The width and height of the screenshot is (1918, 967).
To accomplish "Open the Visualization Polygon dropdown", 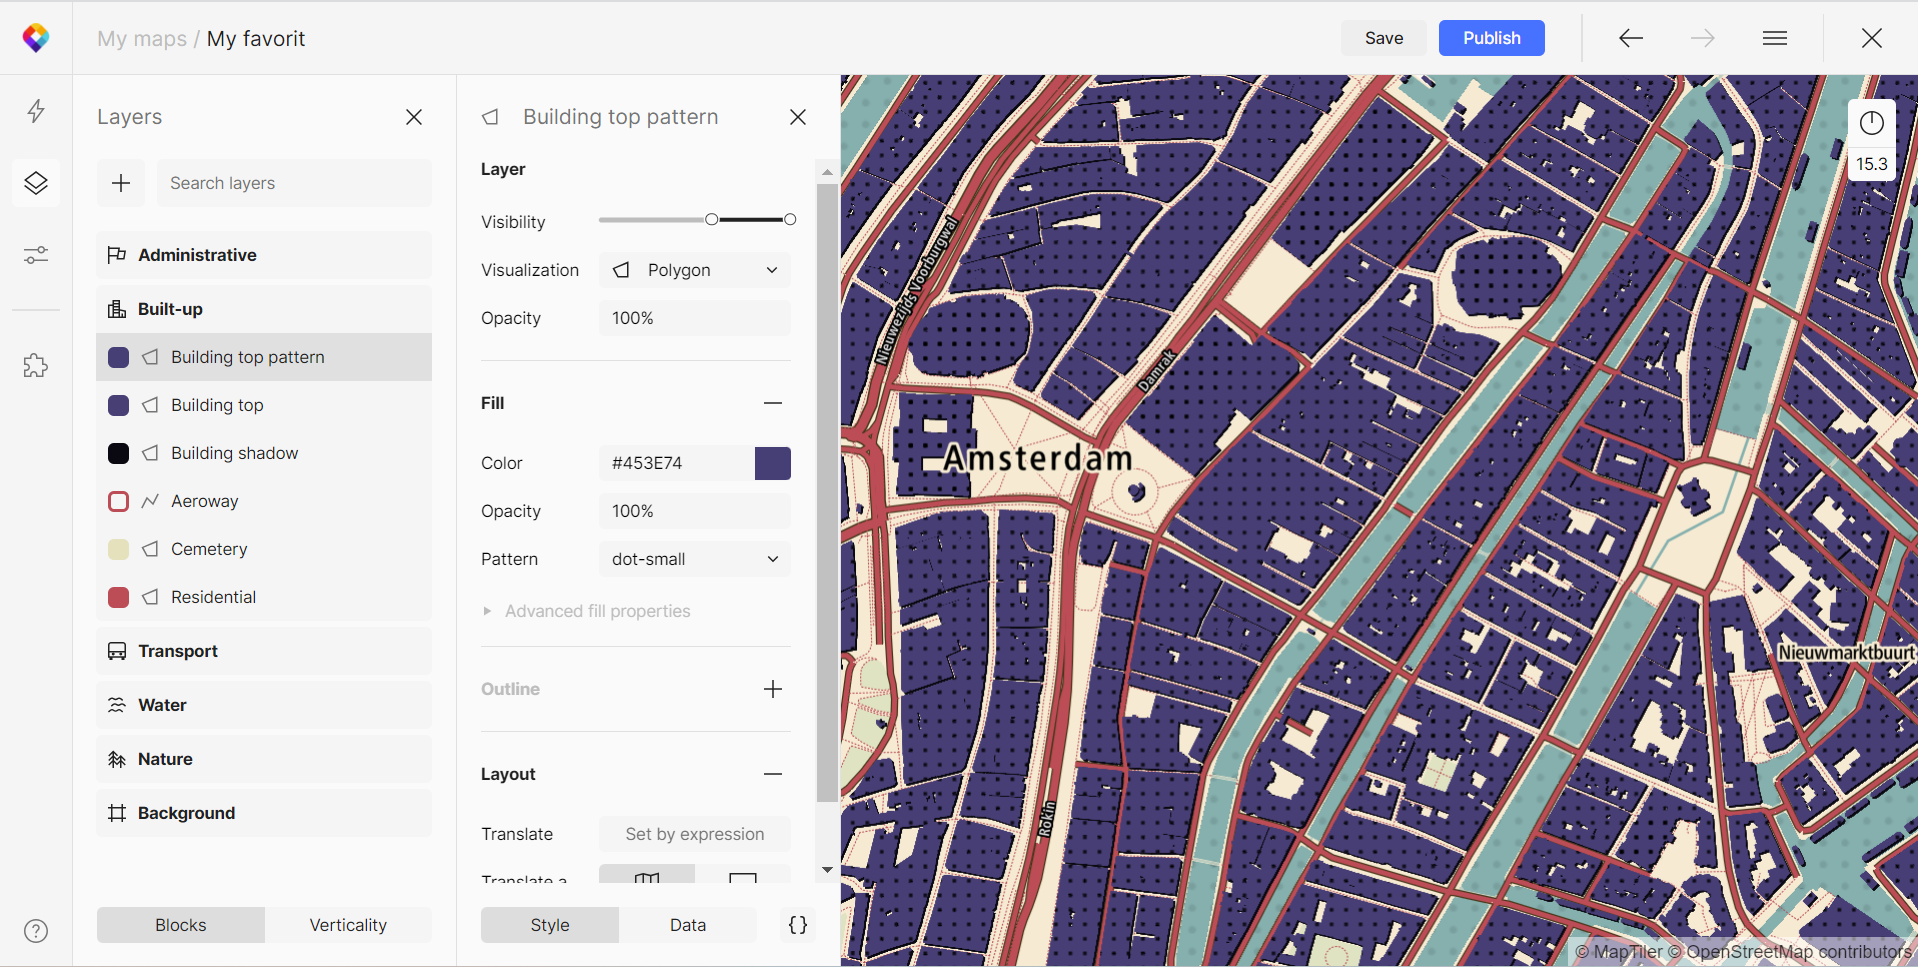I will pyautogui.click(x=695, y=270).
